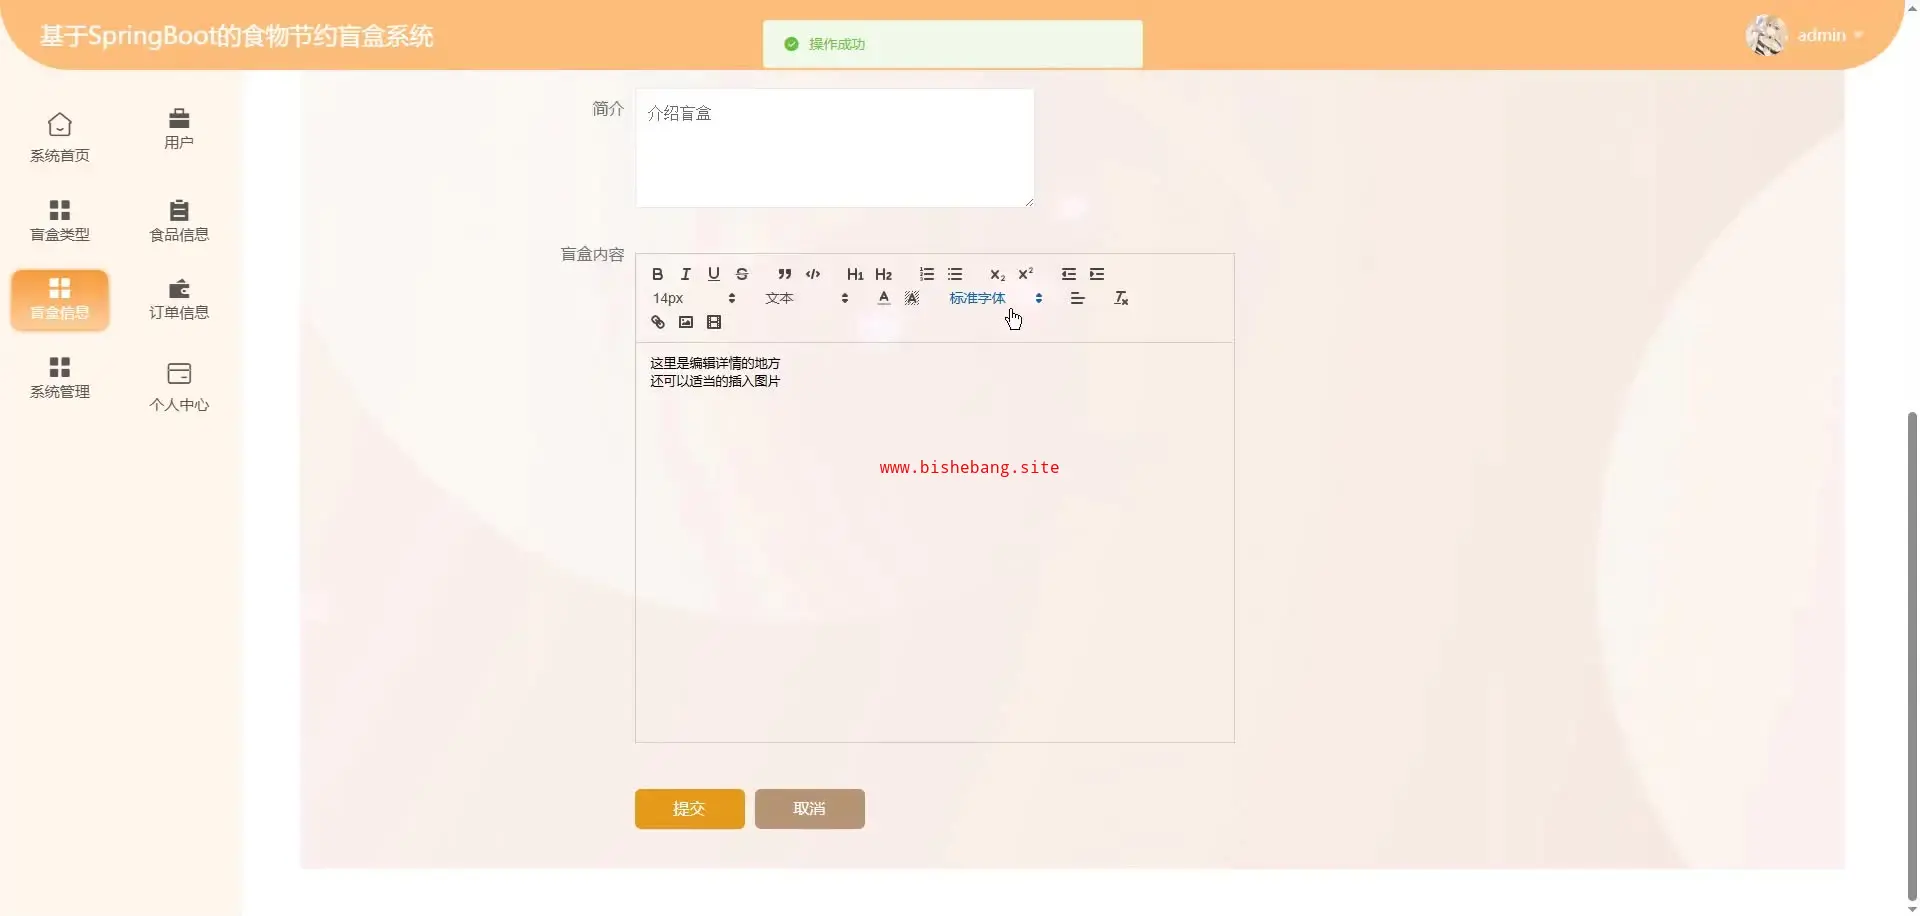
Task: Insert a hyperlink in the editor
Action: click(x=657, y=322)
